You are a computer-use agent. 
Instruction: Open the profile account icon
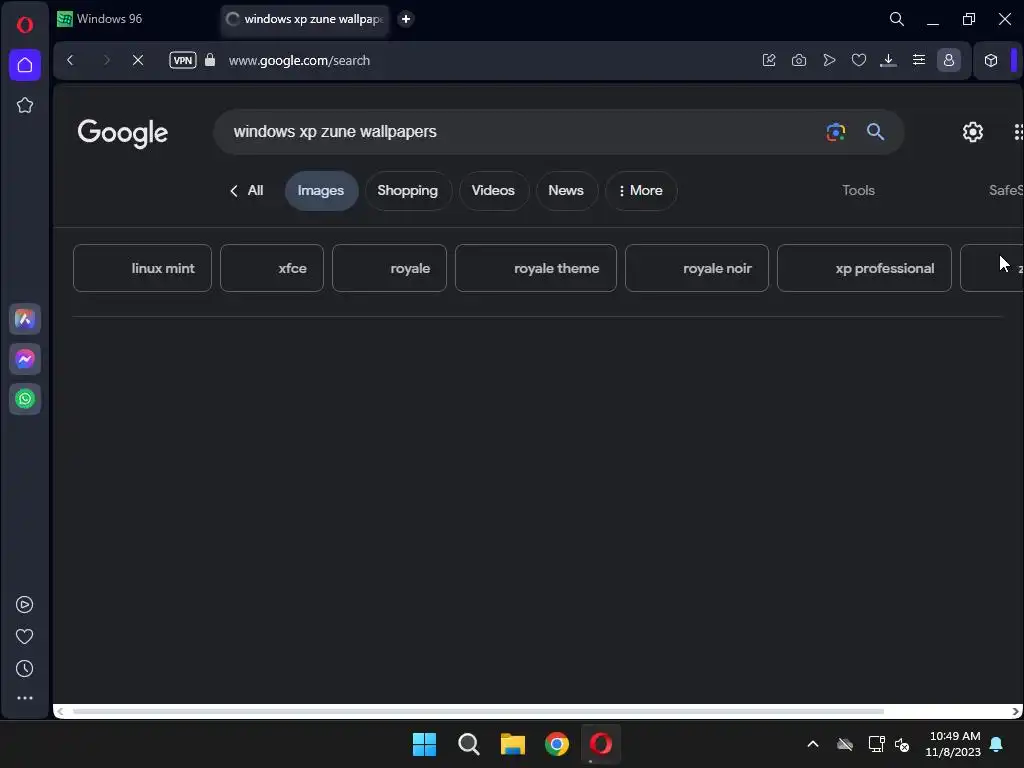point(949,60)
